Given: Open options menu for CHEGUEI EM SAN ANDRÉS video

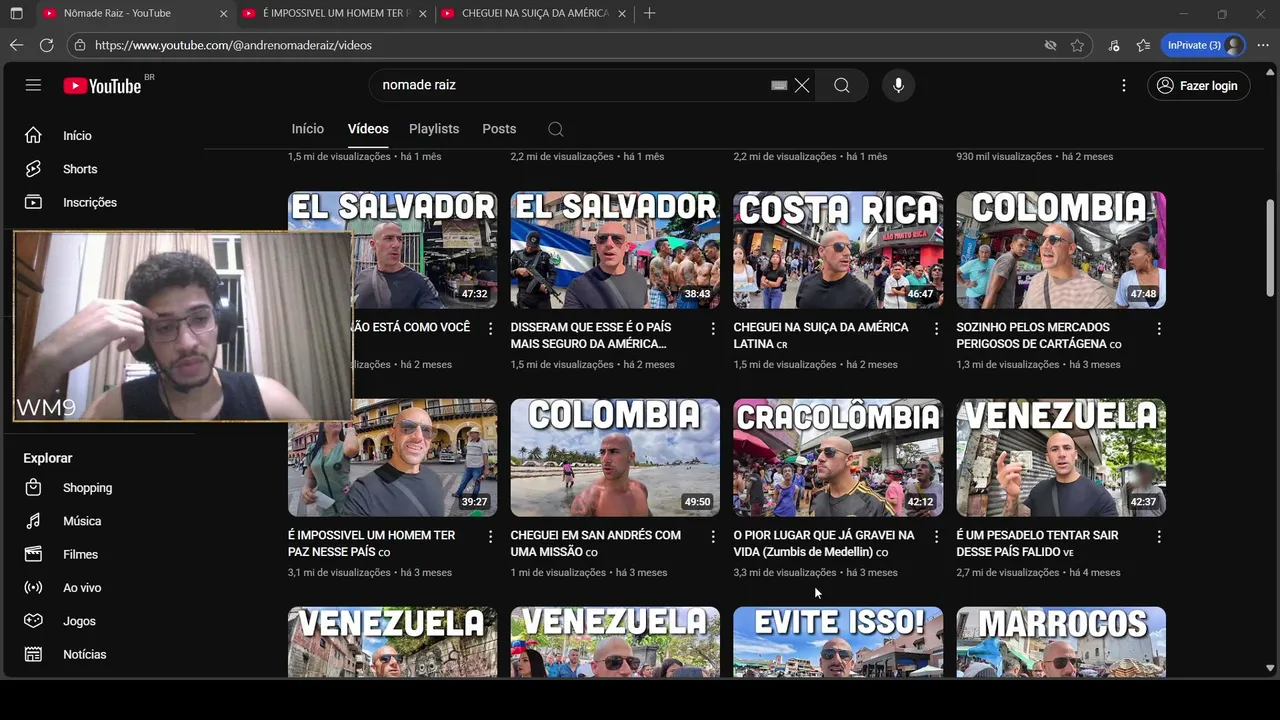Looking at the screenshot, I should pos(713,536).
